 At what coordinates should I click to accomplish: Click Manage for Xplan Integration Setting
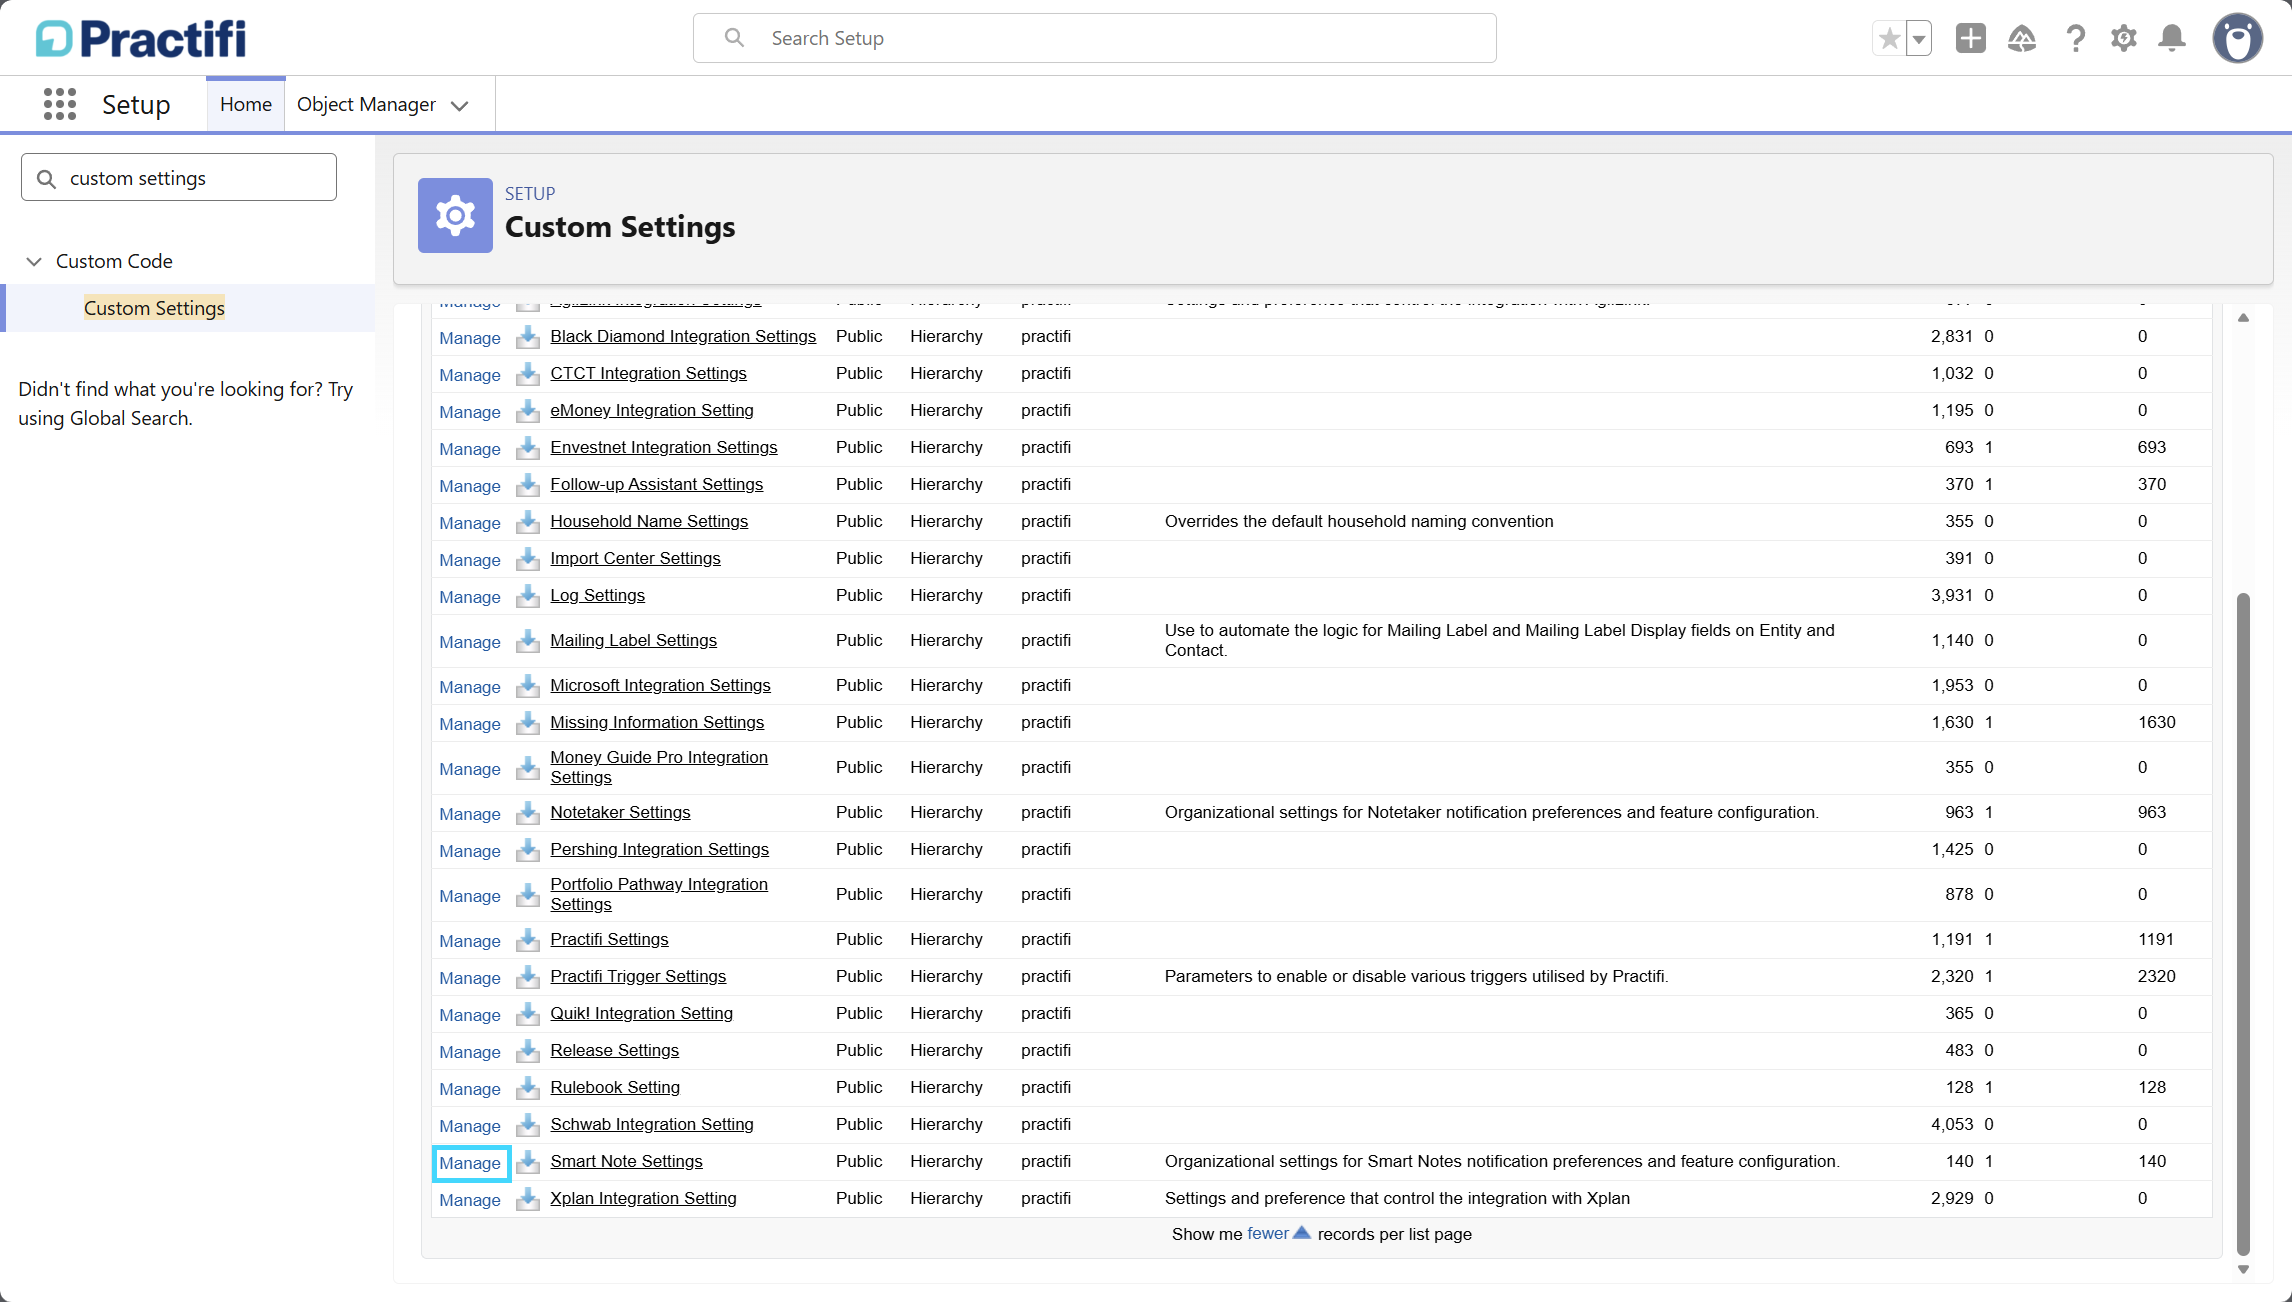click(x=470, y=1200)
